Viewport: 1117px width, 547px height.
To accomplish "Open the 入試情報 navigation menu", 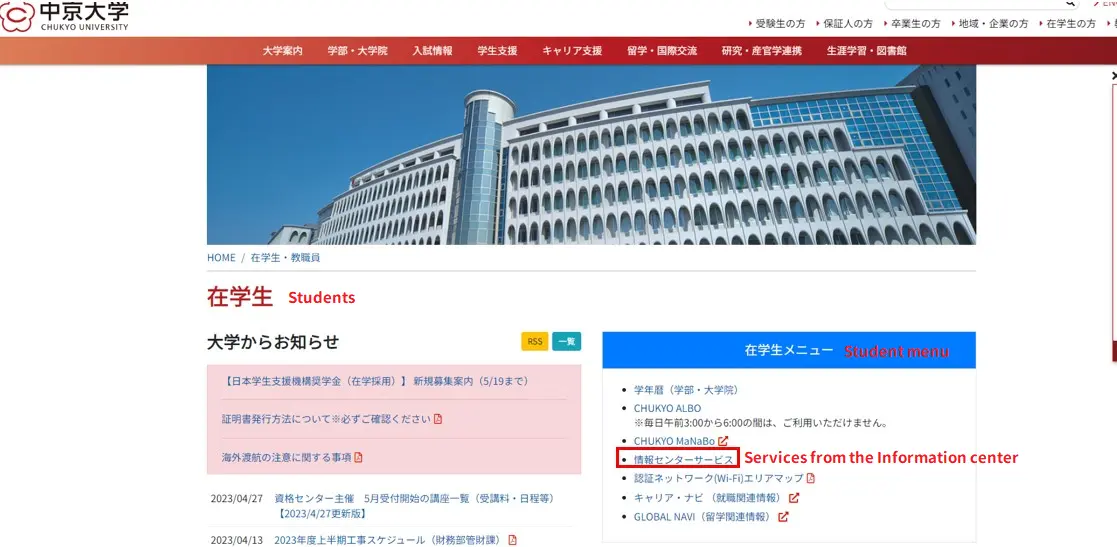I will click(432, 51).
